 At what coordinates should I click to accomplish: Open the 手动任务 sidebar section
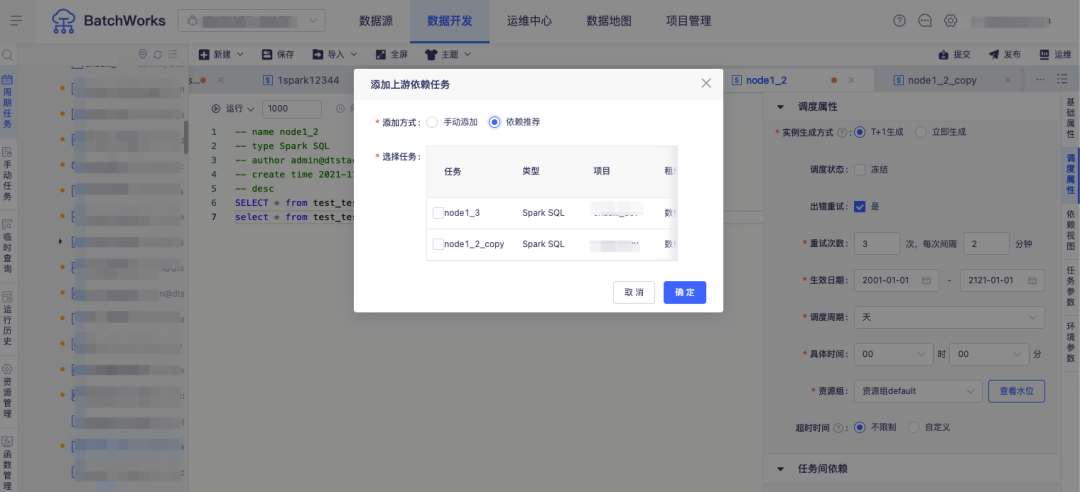click(8, 174)
